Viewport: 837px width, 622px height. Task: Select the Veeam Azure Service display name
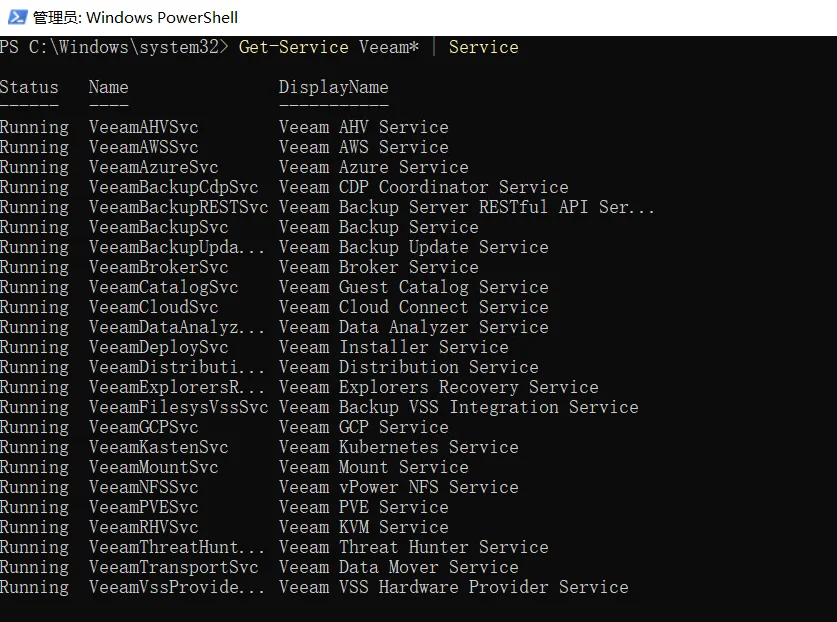pyautogui.click(x=373, y=167)
